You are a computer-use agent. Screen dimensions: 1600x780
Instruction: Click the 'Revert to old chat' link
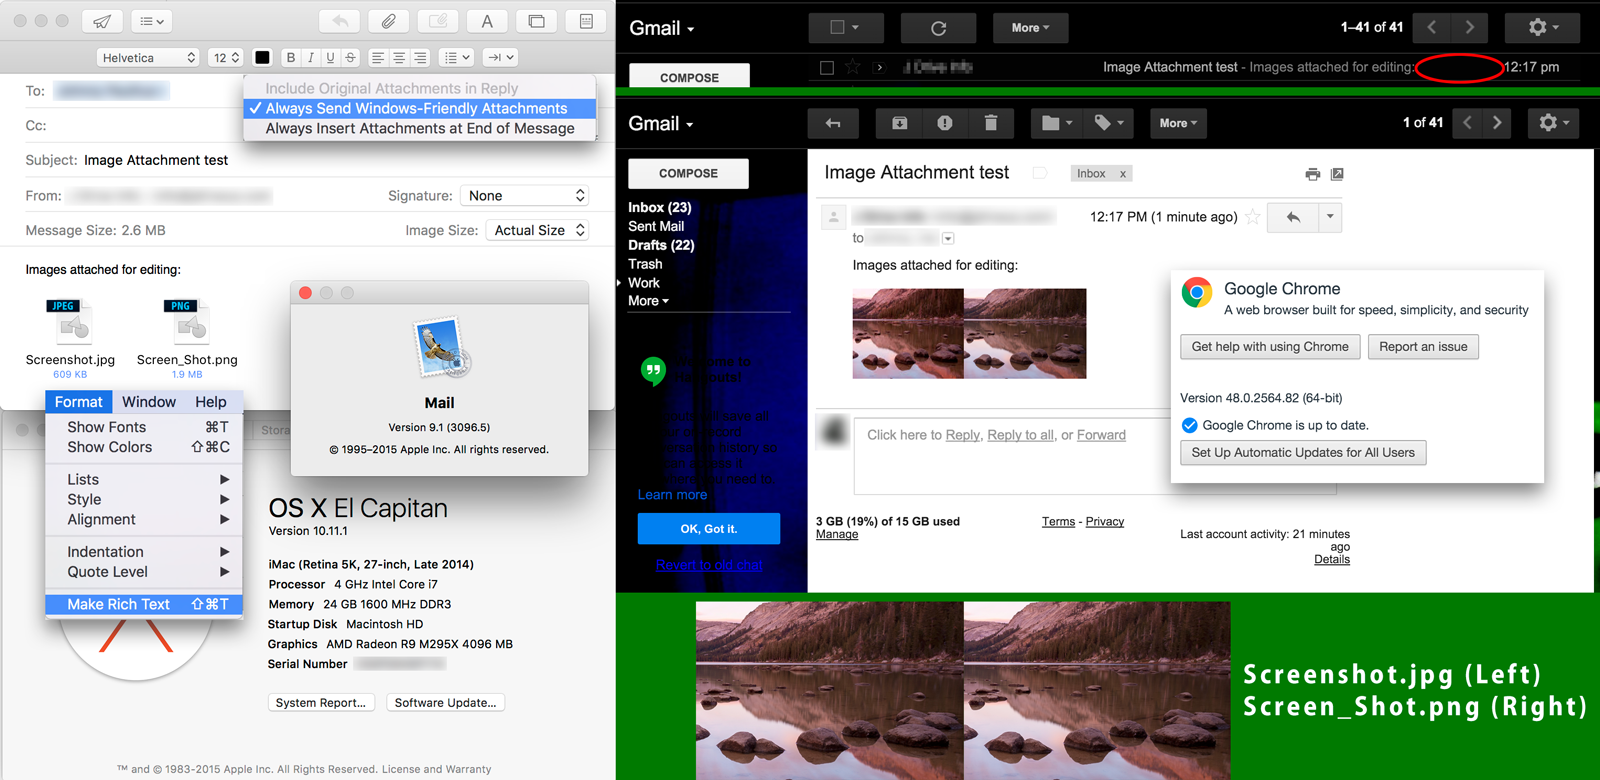coord(709,565)
